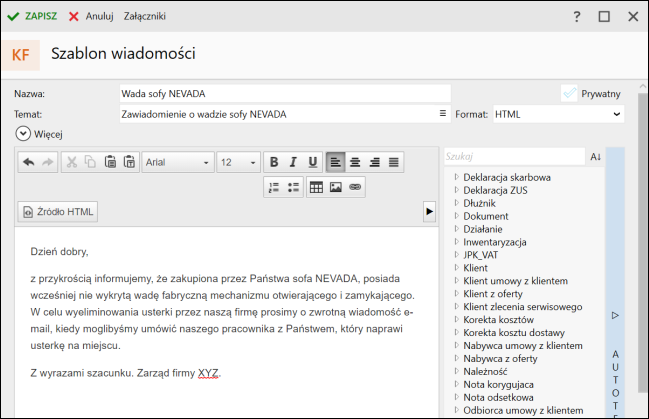Expand the Dłużnik node
The width and height of the screenshot is (649, 419).
[x=456, y=202]
